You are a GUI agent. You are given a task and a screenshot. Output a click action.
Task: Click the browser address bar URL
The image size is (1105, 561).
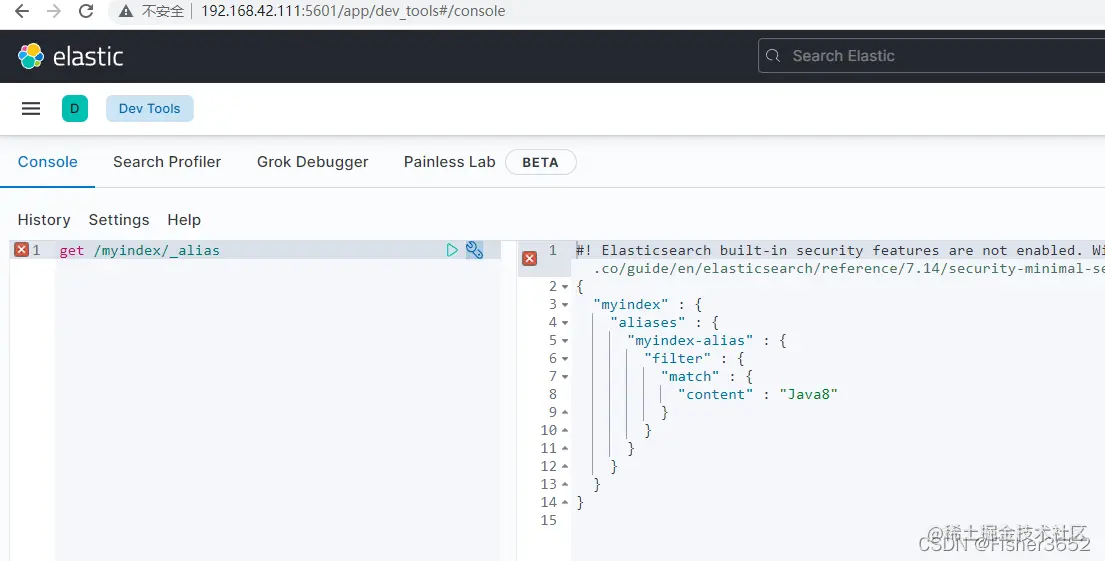point(353,11)
